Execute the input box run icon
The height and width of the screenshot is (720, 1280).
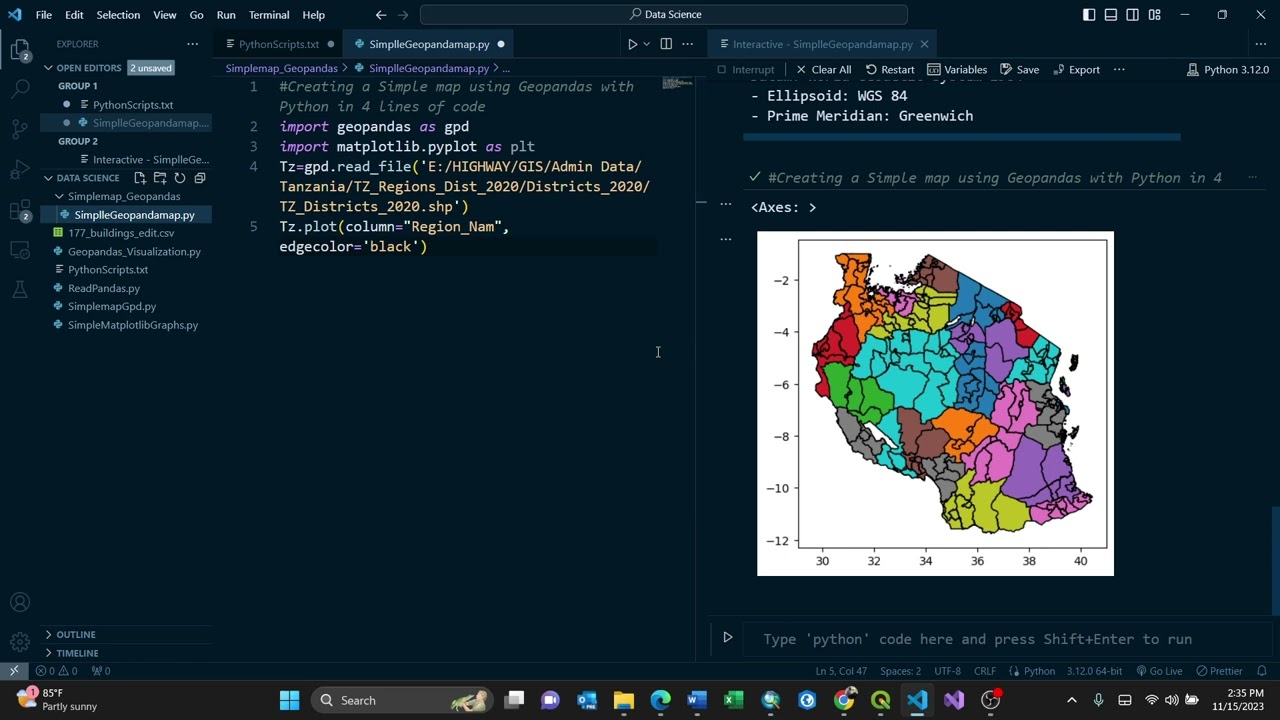(x=728, y=637)
